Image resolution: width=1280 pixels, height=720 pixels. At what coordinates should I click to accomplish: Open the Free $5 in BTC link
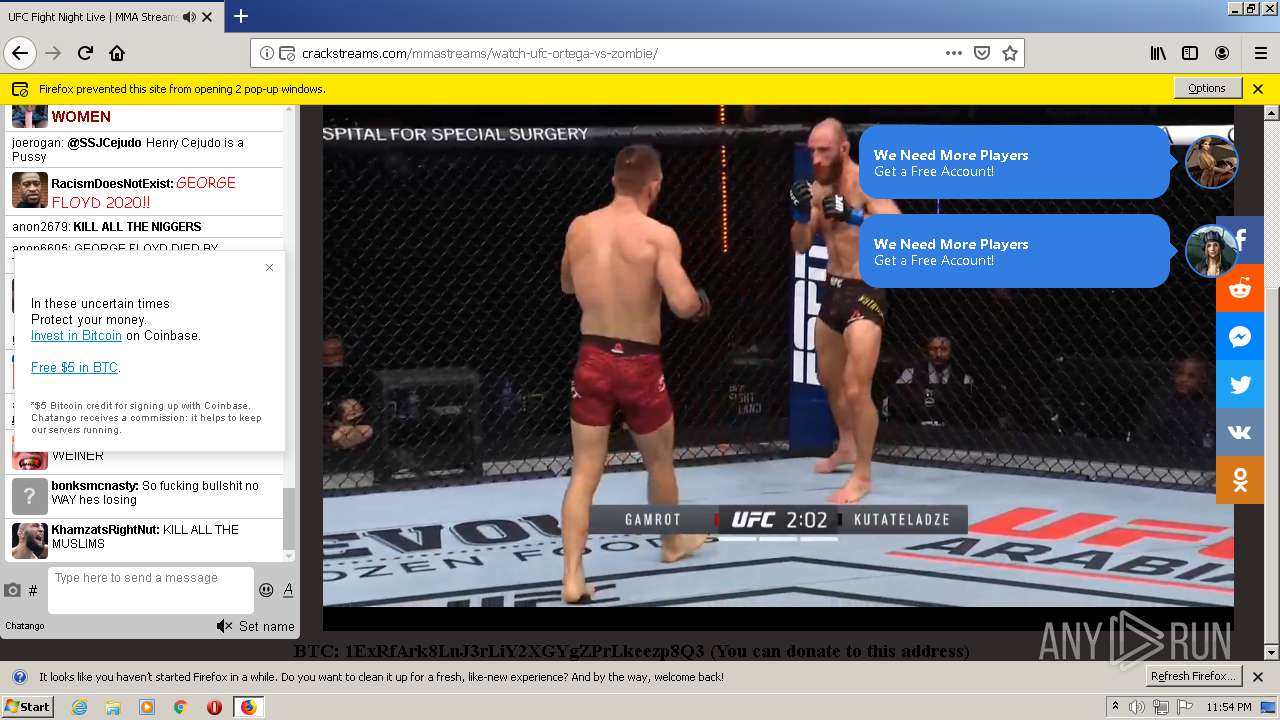point(74,367)
